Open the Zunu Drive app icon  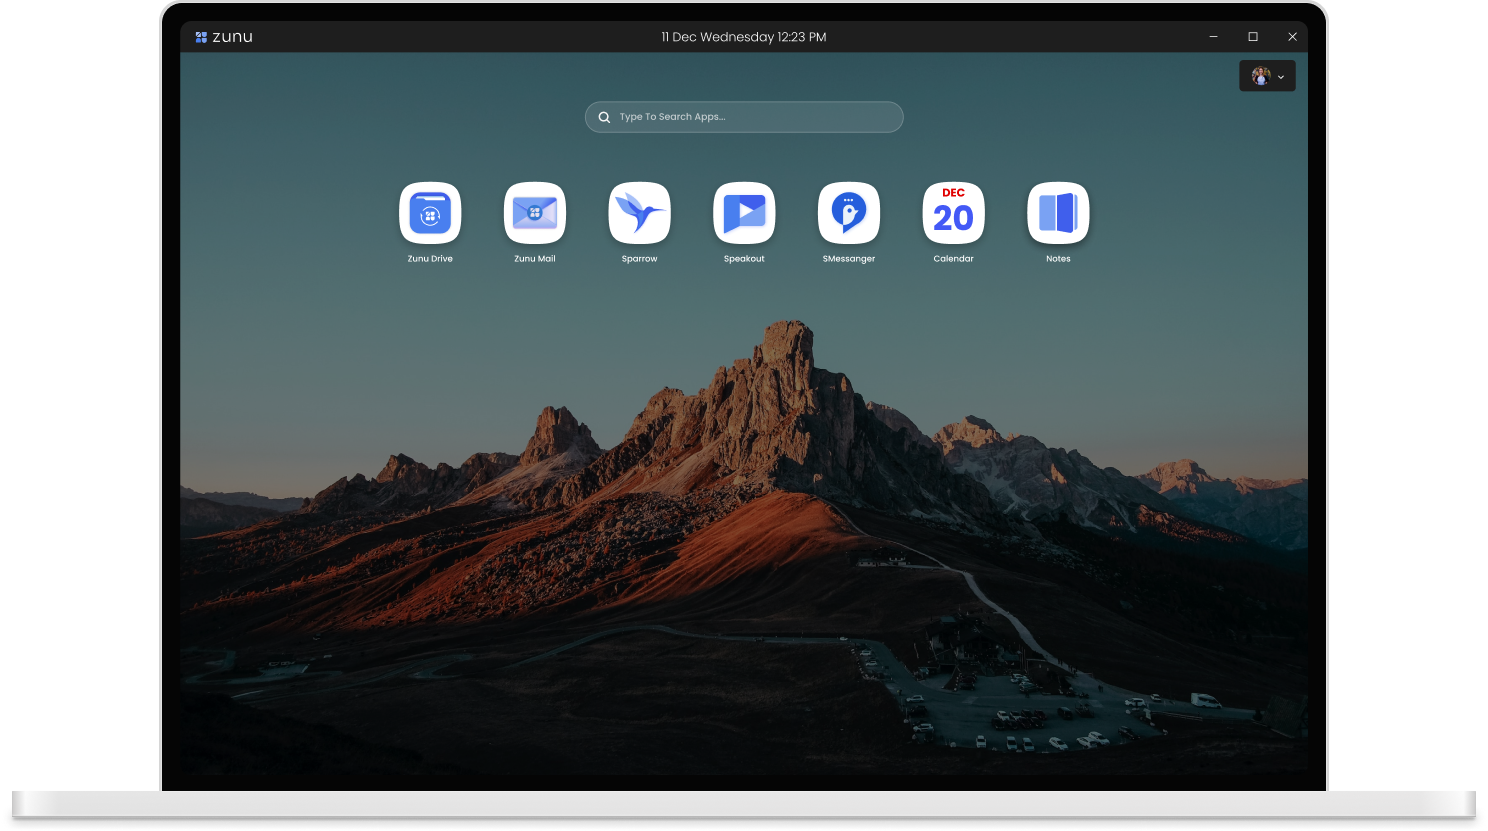(430, 213)
